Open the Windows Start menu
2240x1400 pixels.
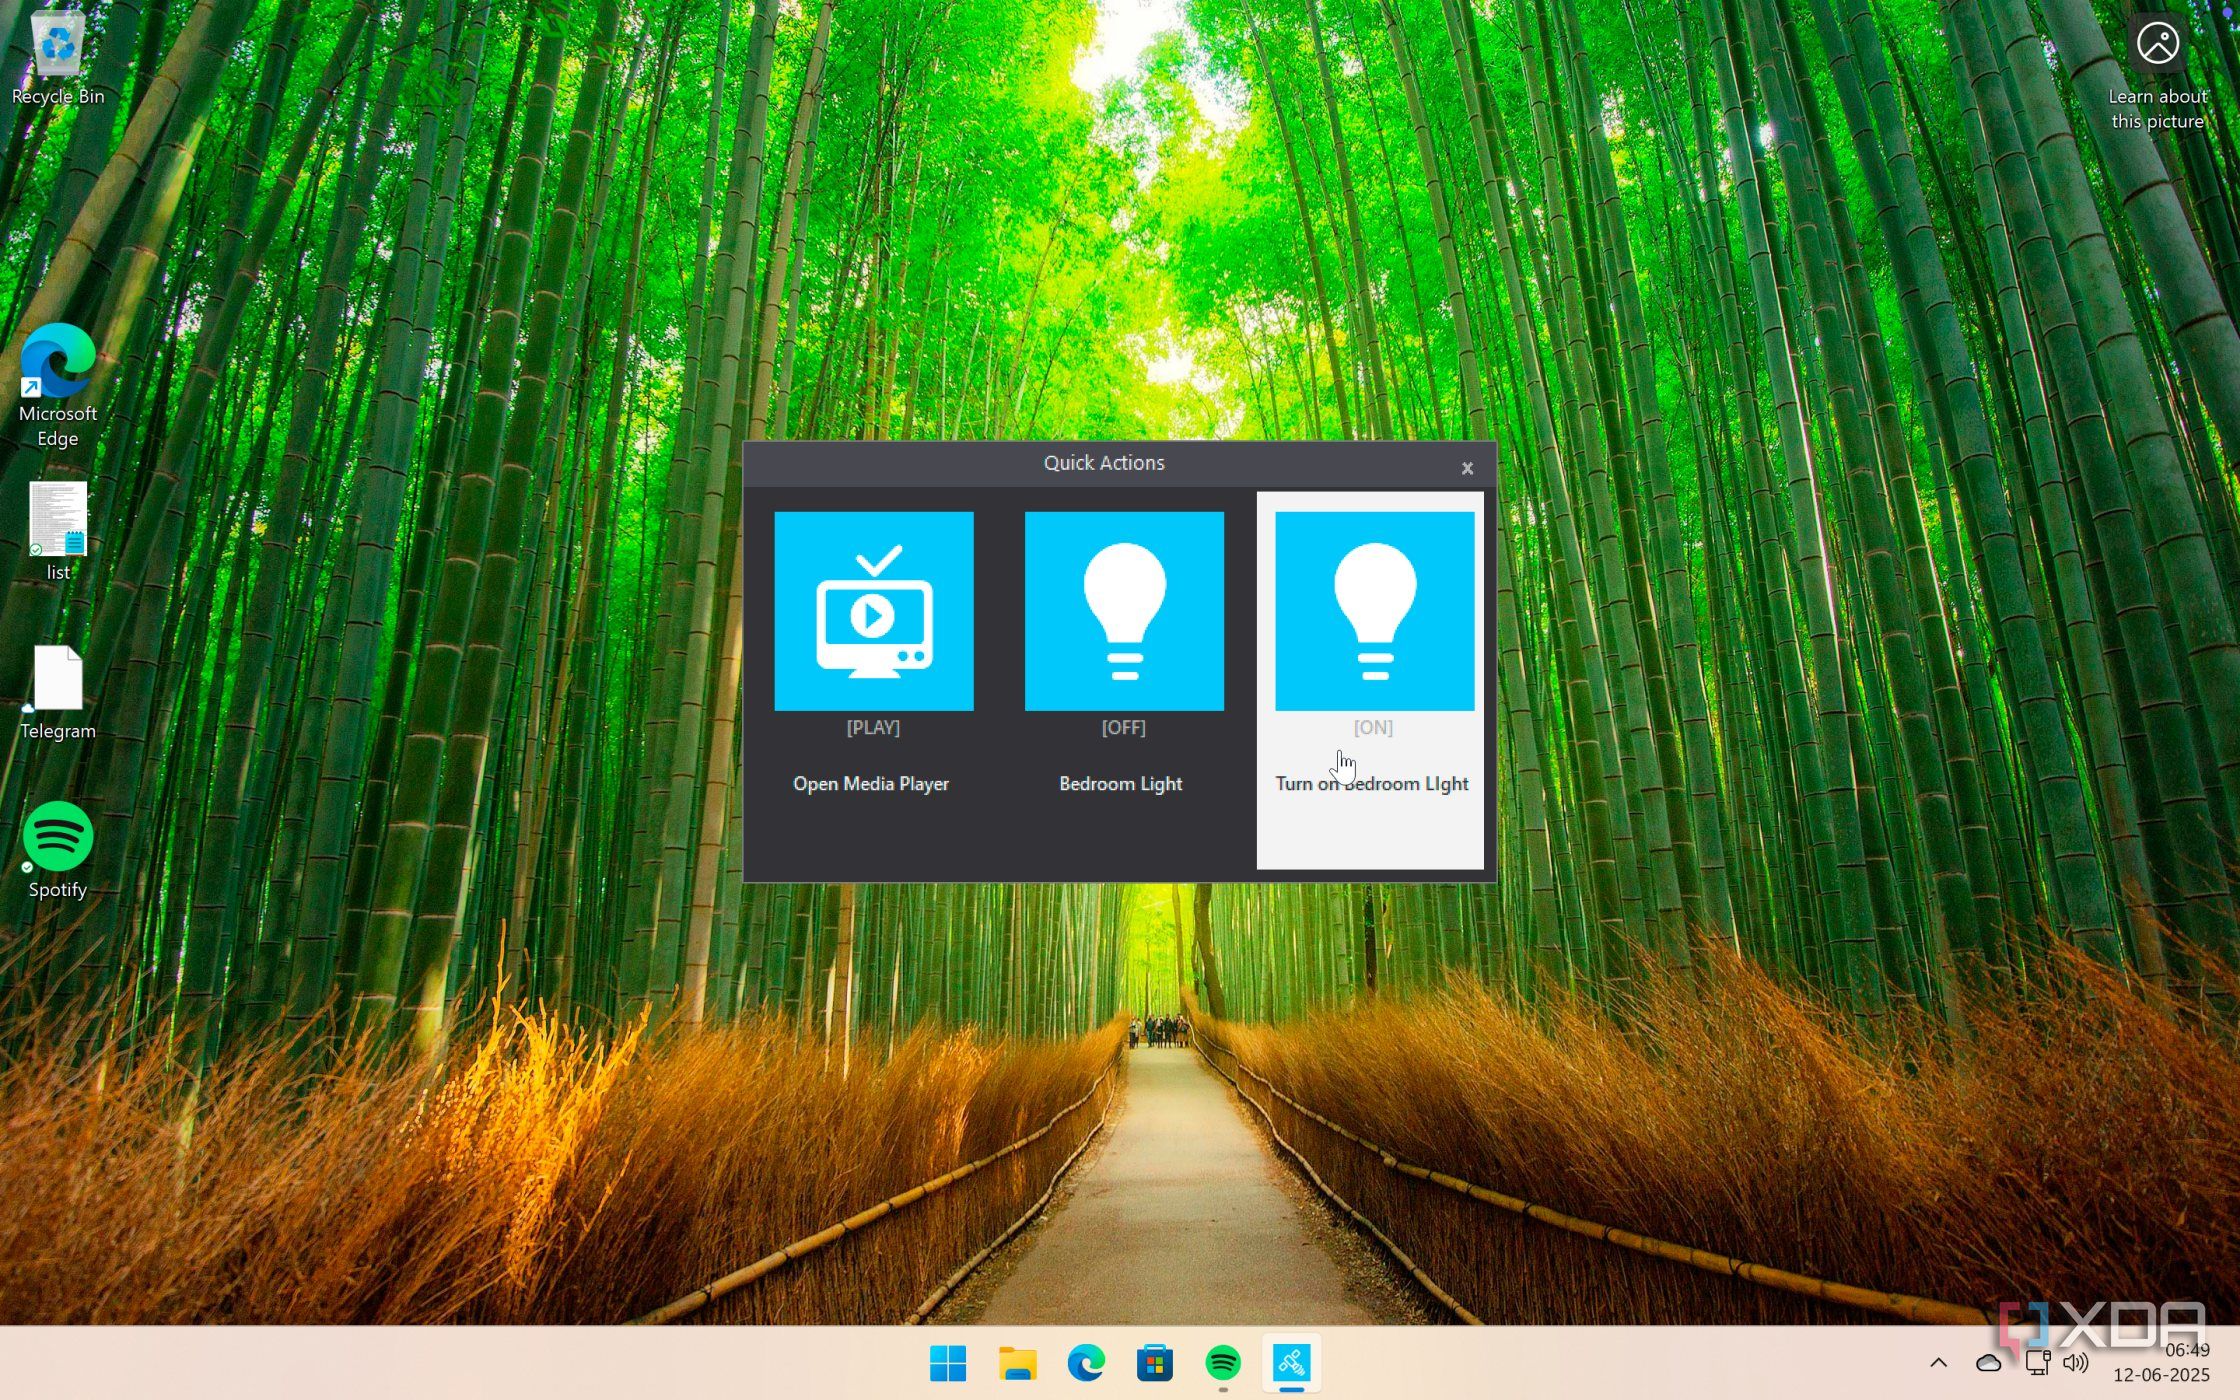tap(948, 1363)
